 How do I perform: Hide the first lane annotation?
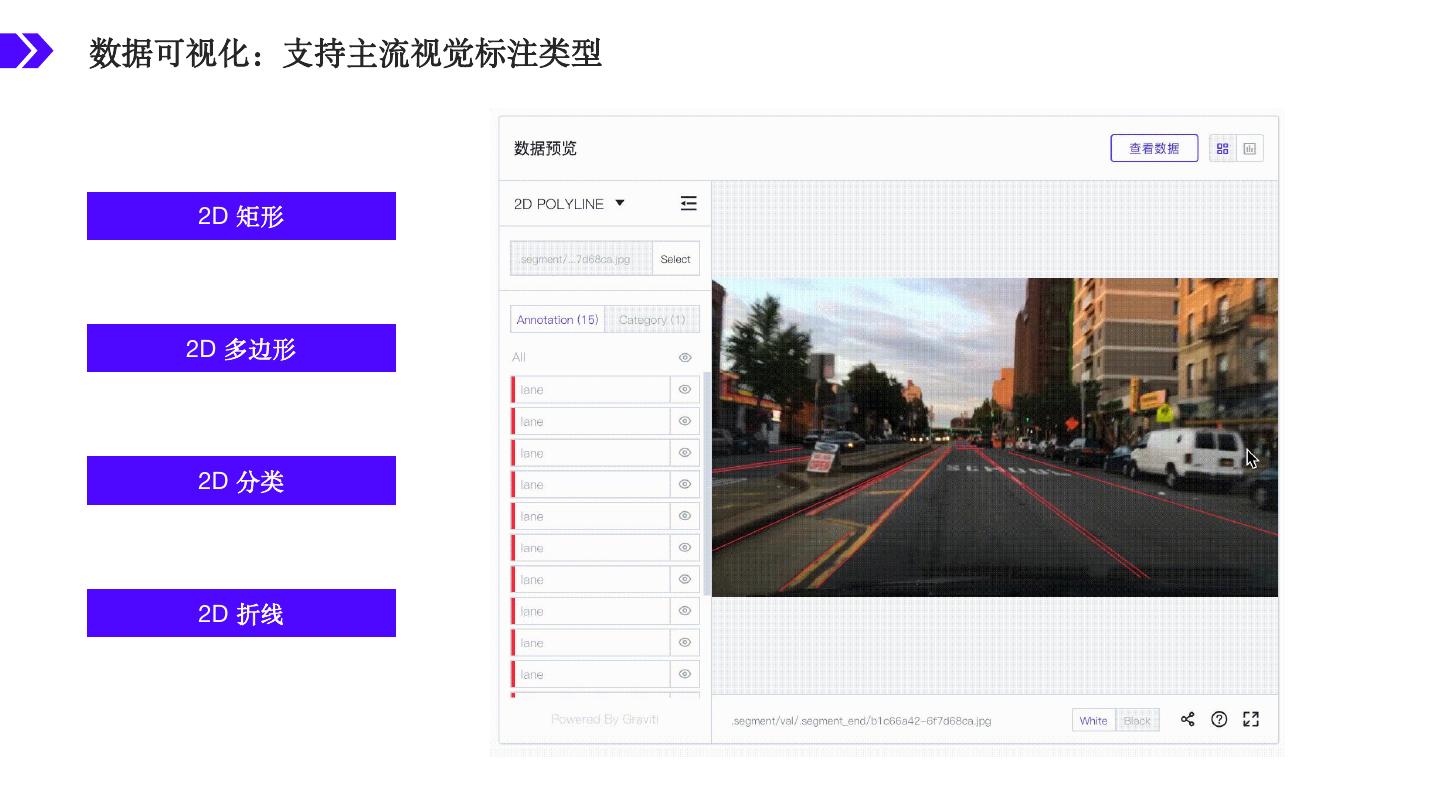coord(685,389)
